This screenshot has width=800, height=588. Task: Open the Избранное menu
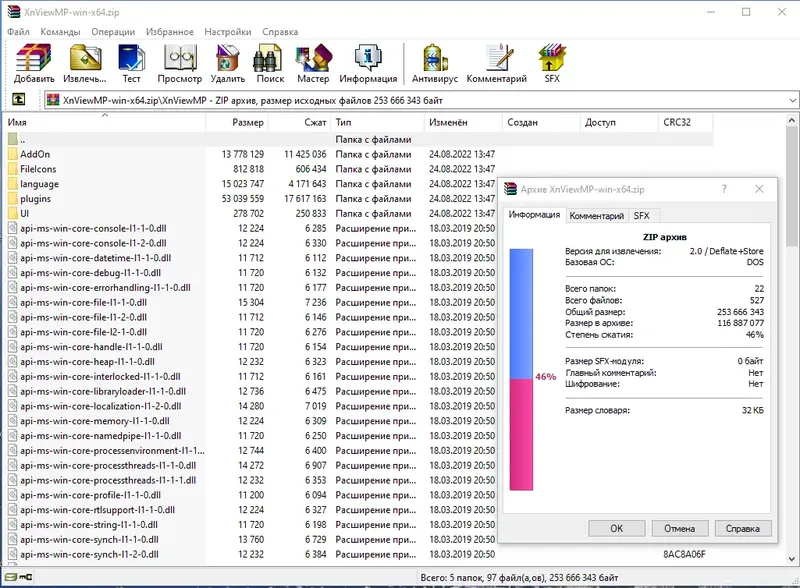pyautogui.click(x=169, y=32)
